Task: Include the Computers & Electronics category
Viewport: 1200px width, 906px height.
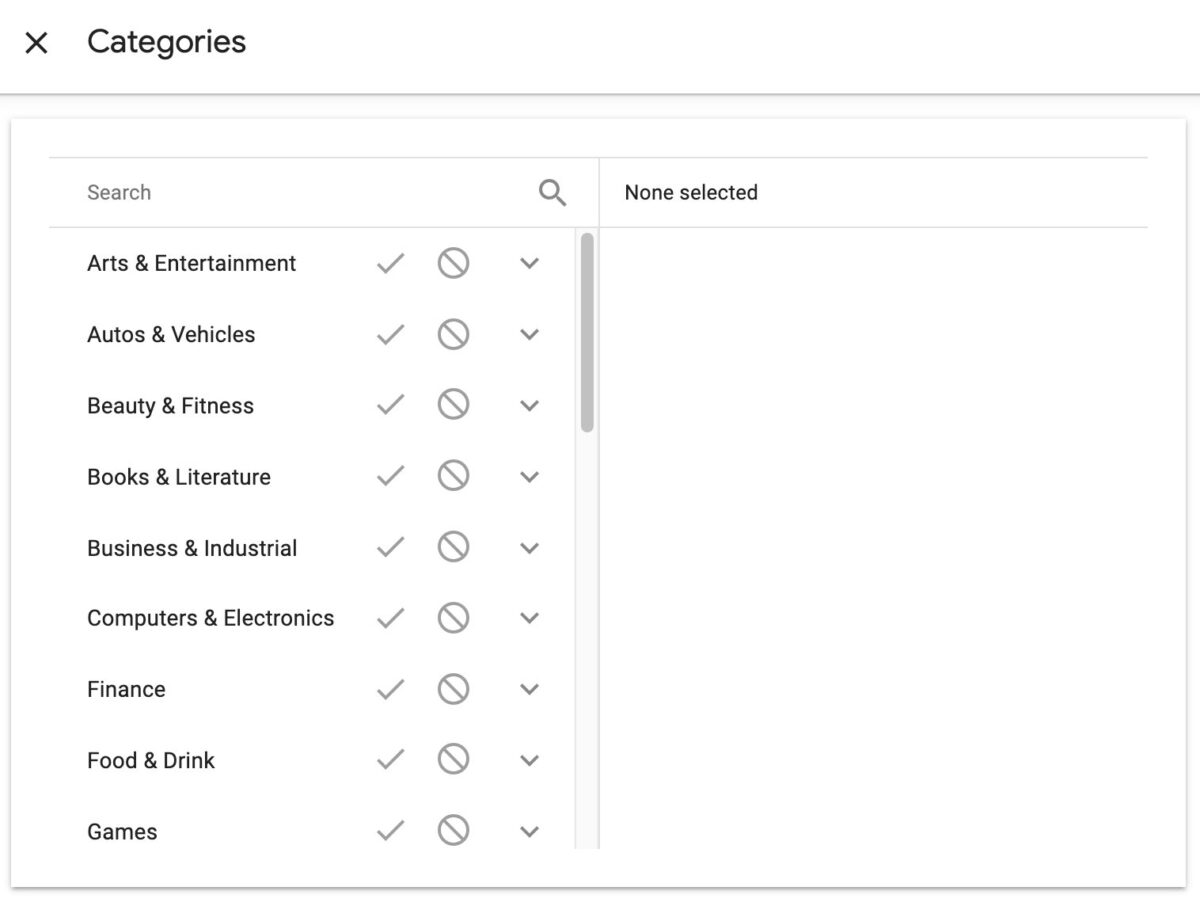Action: pos(390,618)
